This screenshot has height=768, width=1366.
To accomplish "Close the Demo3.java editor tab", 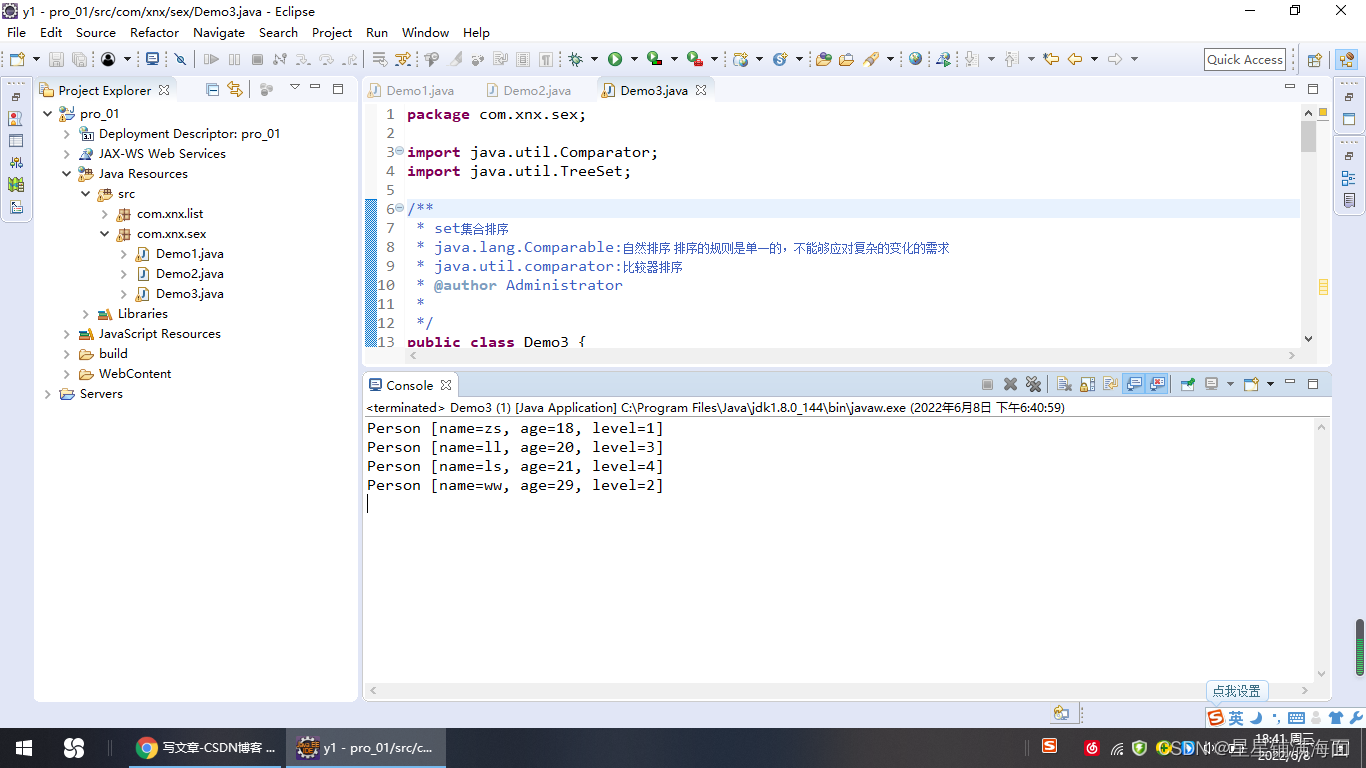I will coord(701,90).
